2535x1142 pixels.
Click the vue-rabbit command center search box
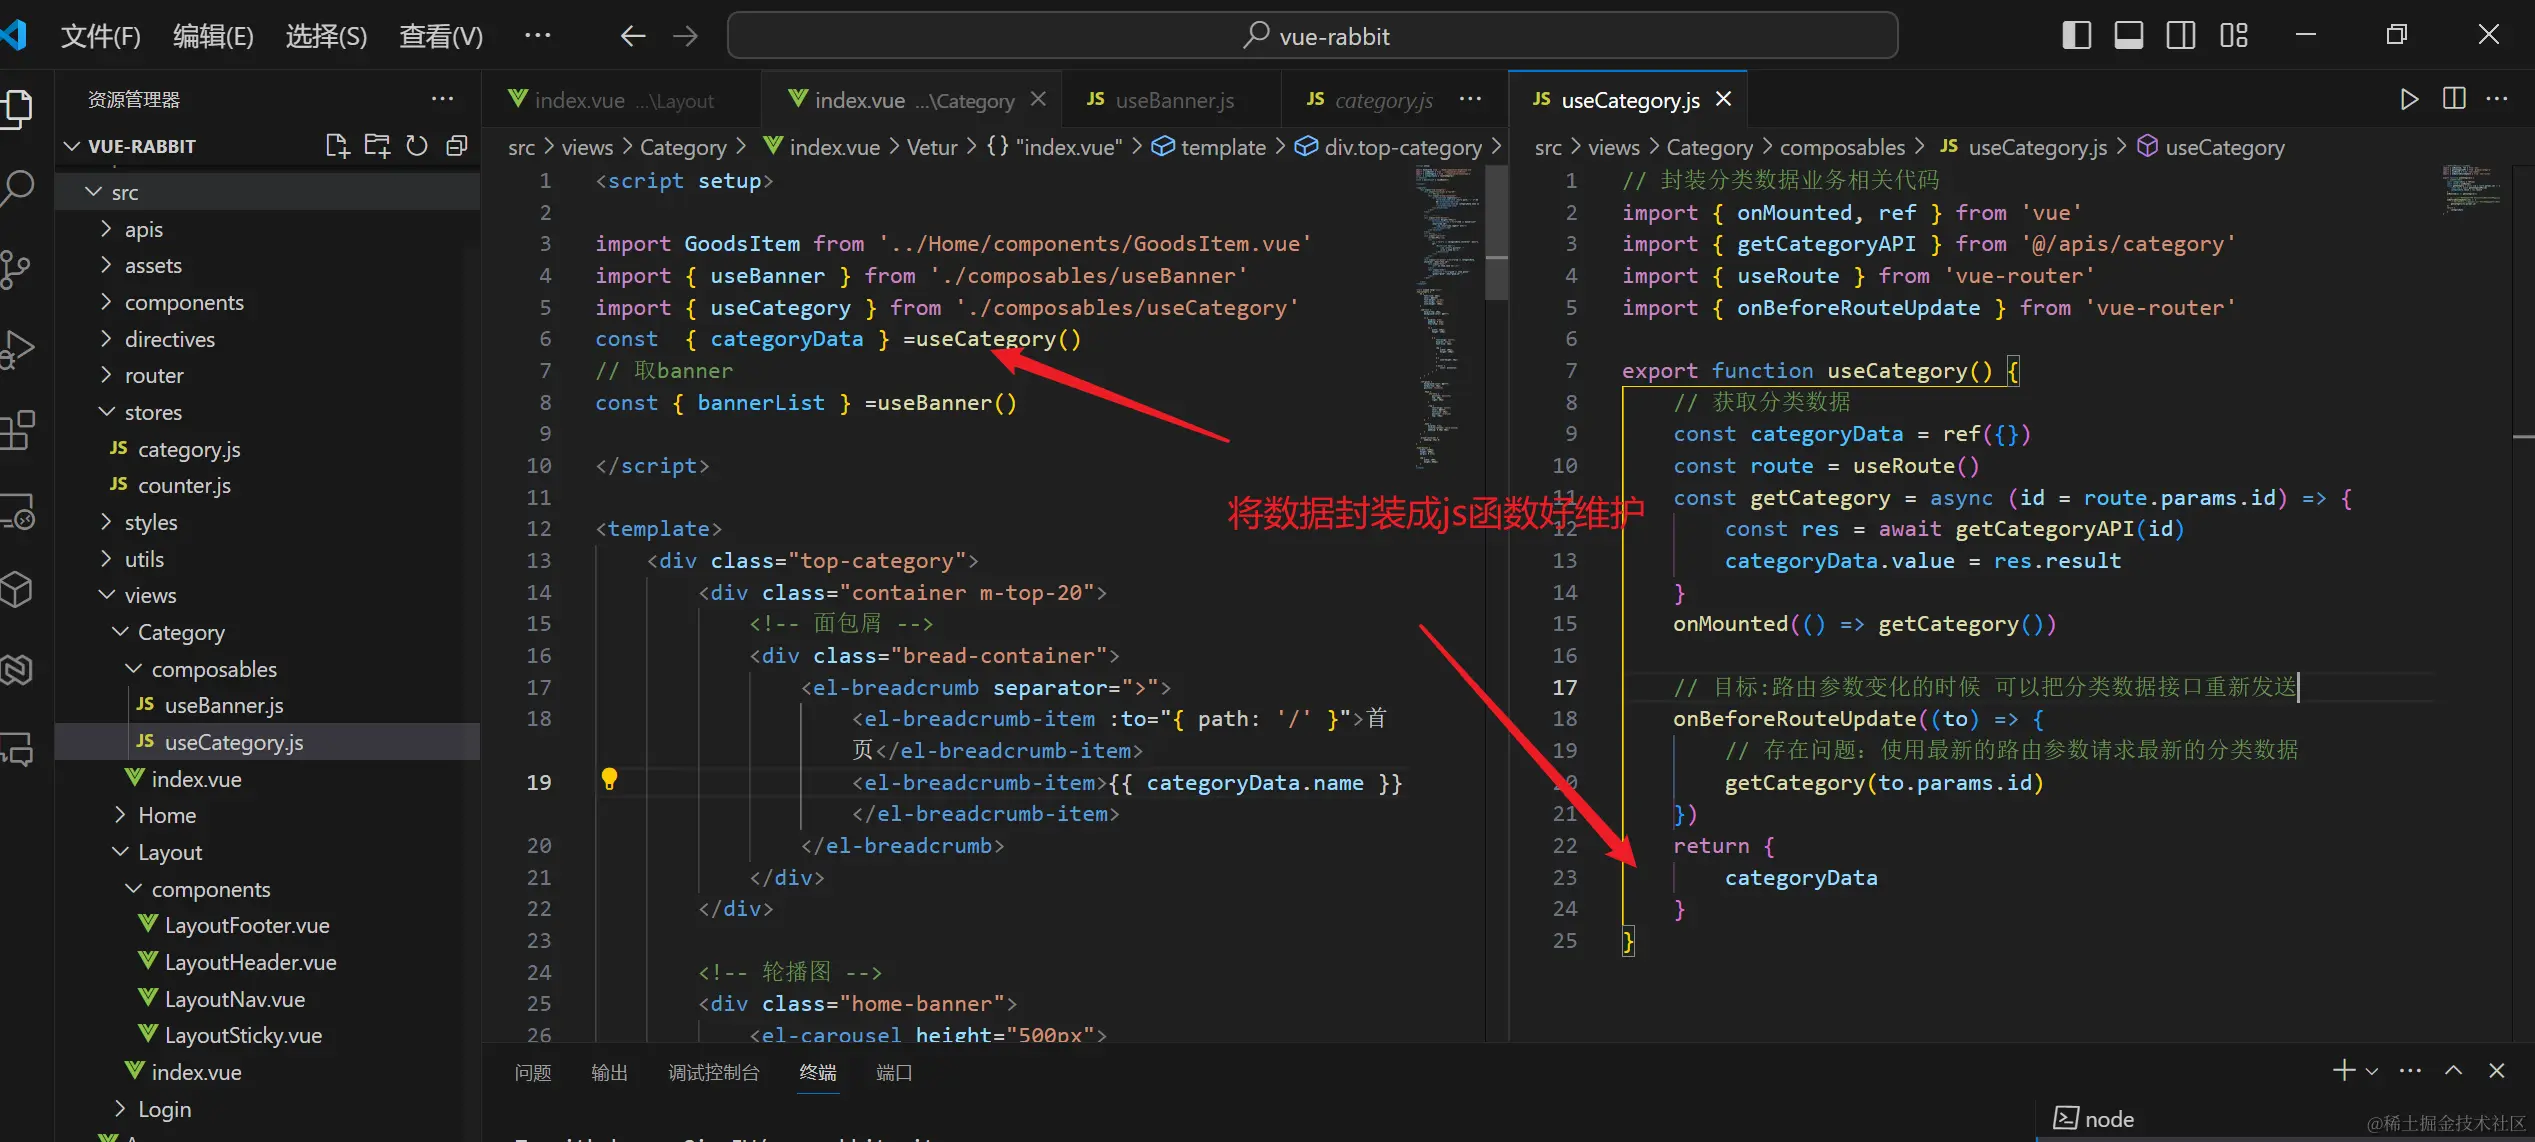1312,36
